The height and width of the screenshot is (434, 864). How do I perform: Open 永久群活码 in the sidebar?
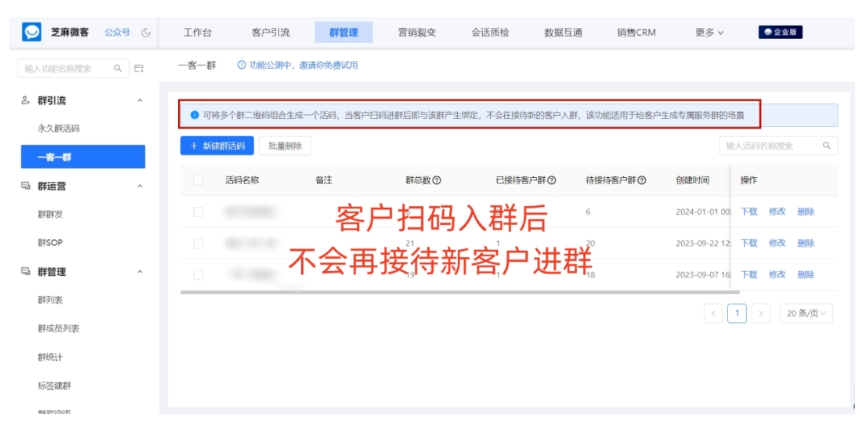point(58,129)
